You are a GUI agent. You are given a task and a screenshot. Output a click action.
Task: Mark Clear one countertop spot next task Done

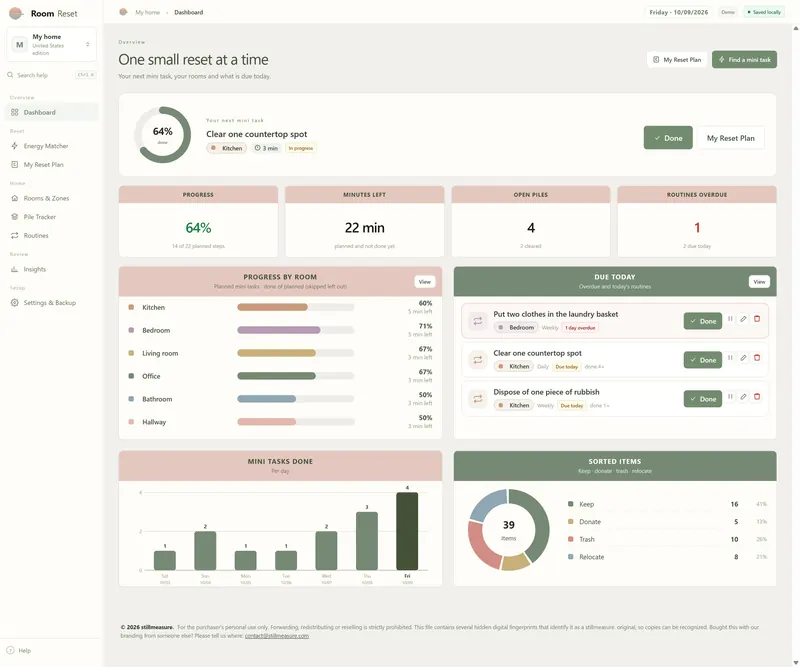pos(668,138)
